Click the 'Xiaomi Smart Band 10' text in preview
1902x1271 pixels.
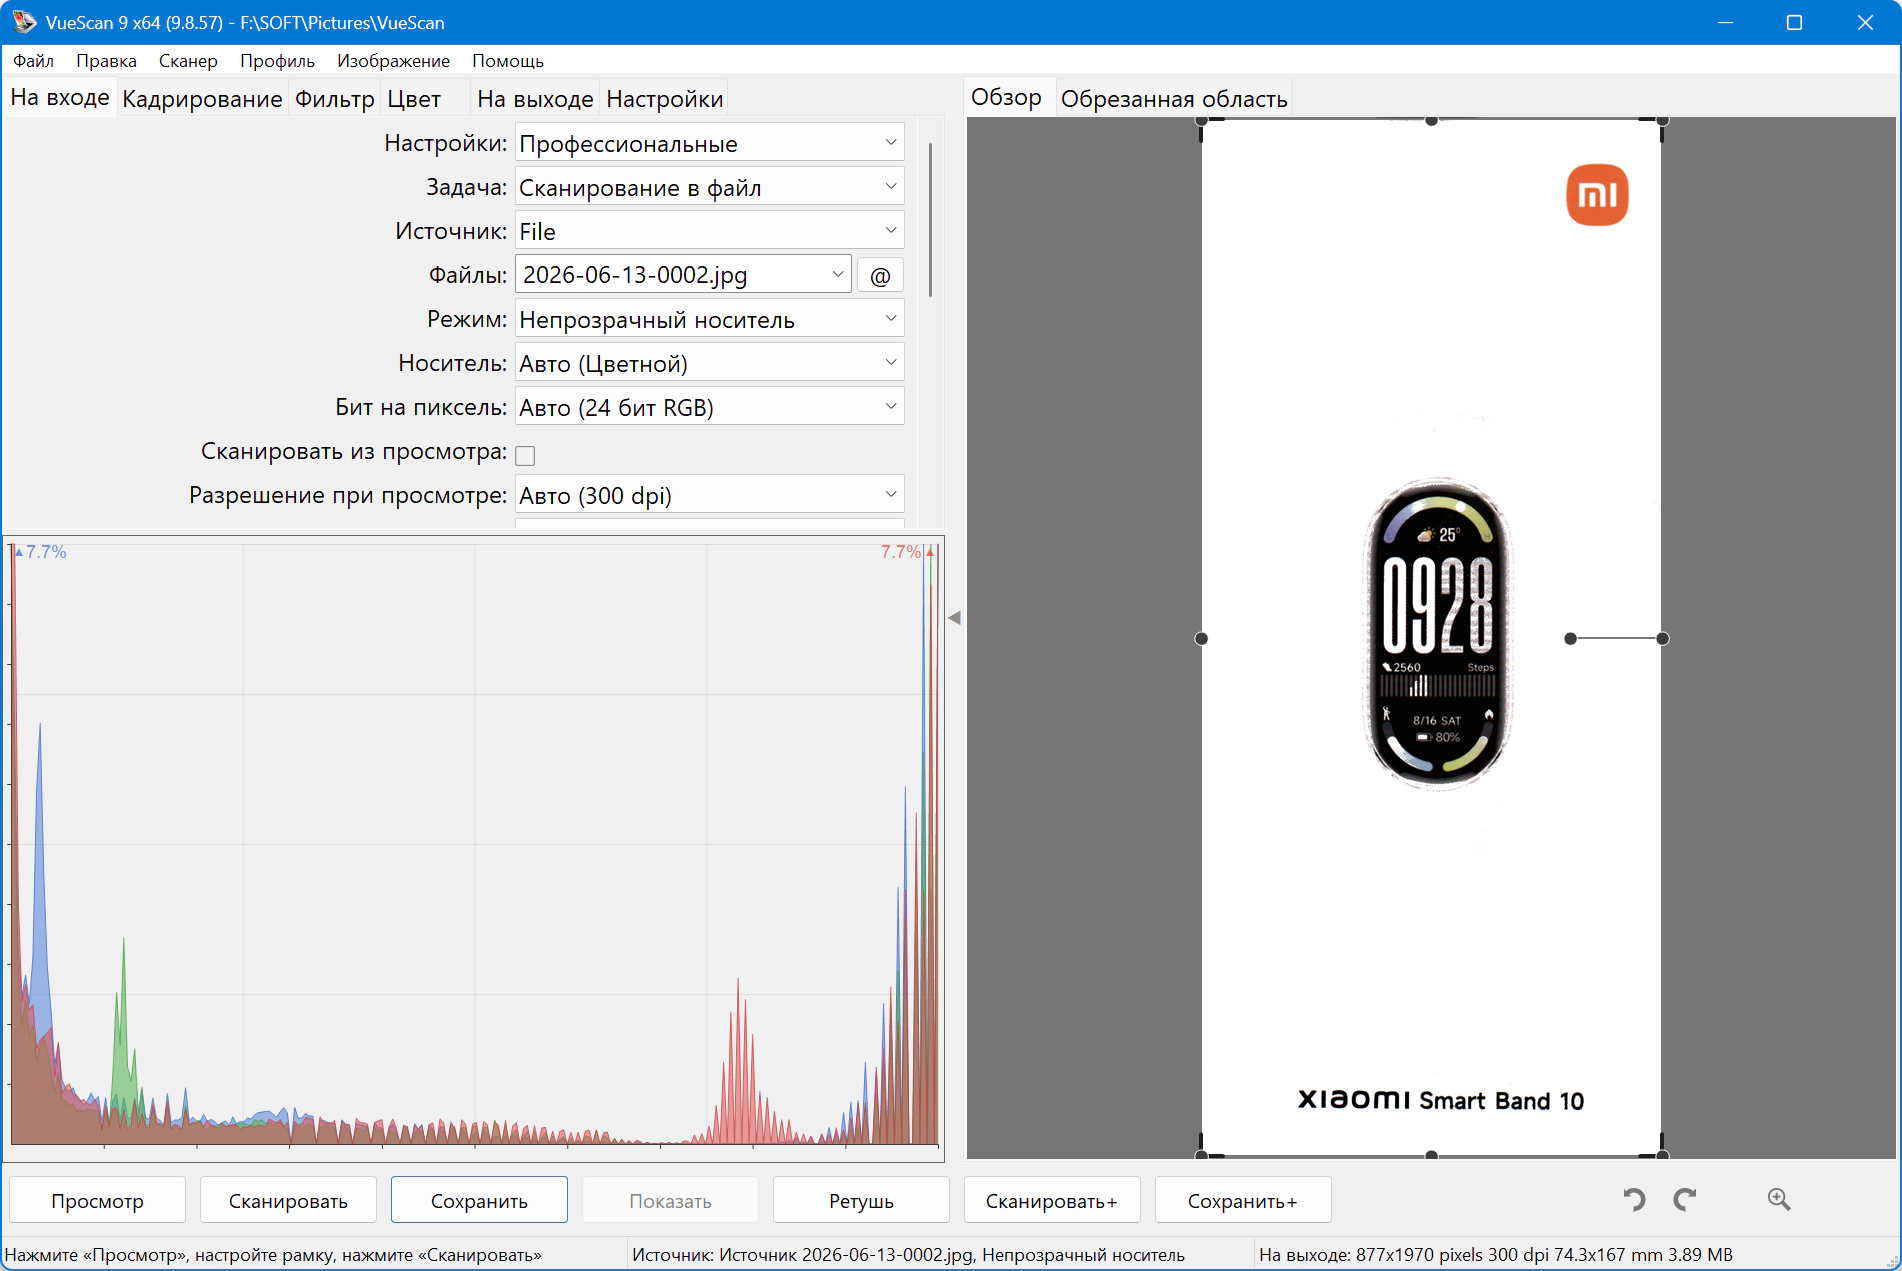click(1440, 1100)
